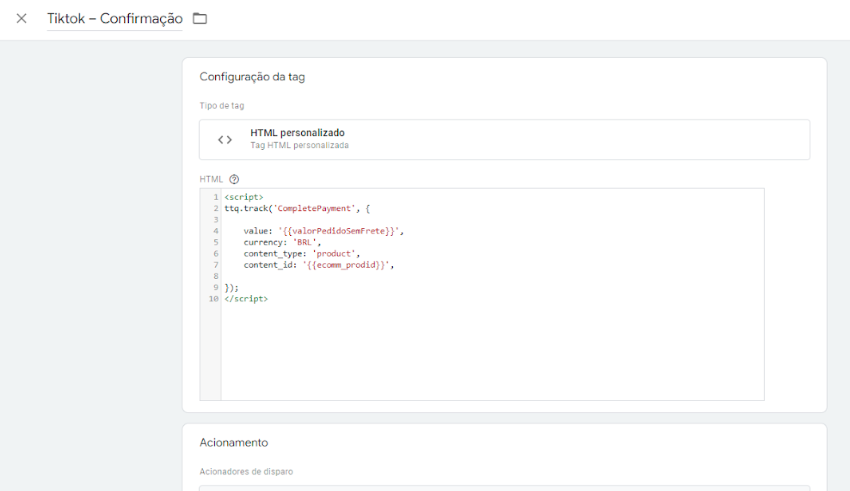Click the value: valorPedidoSemFrete line
Image resolution: width=850 pixels, height=491 pixels.
(x=324, y=231)
